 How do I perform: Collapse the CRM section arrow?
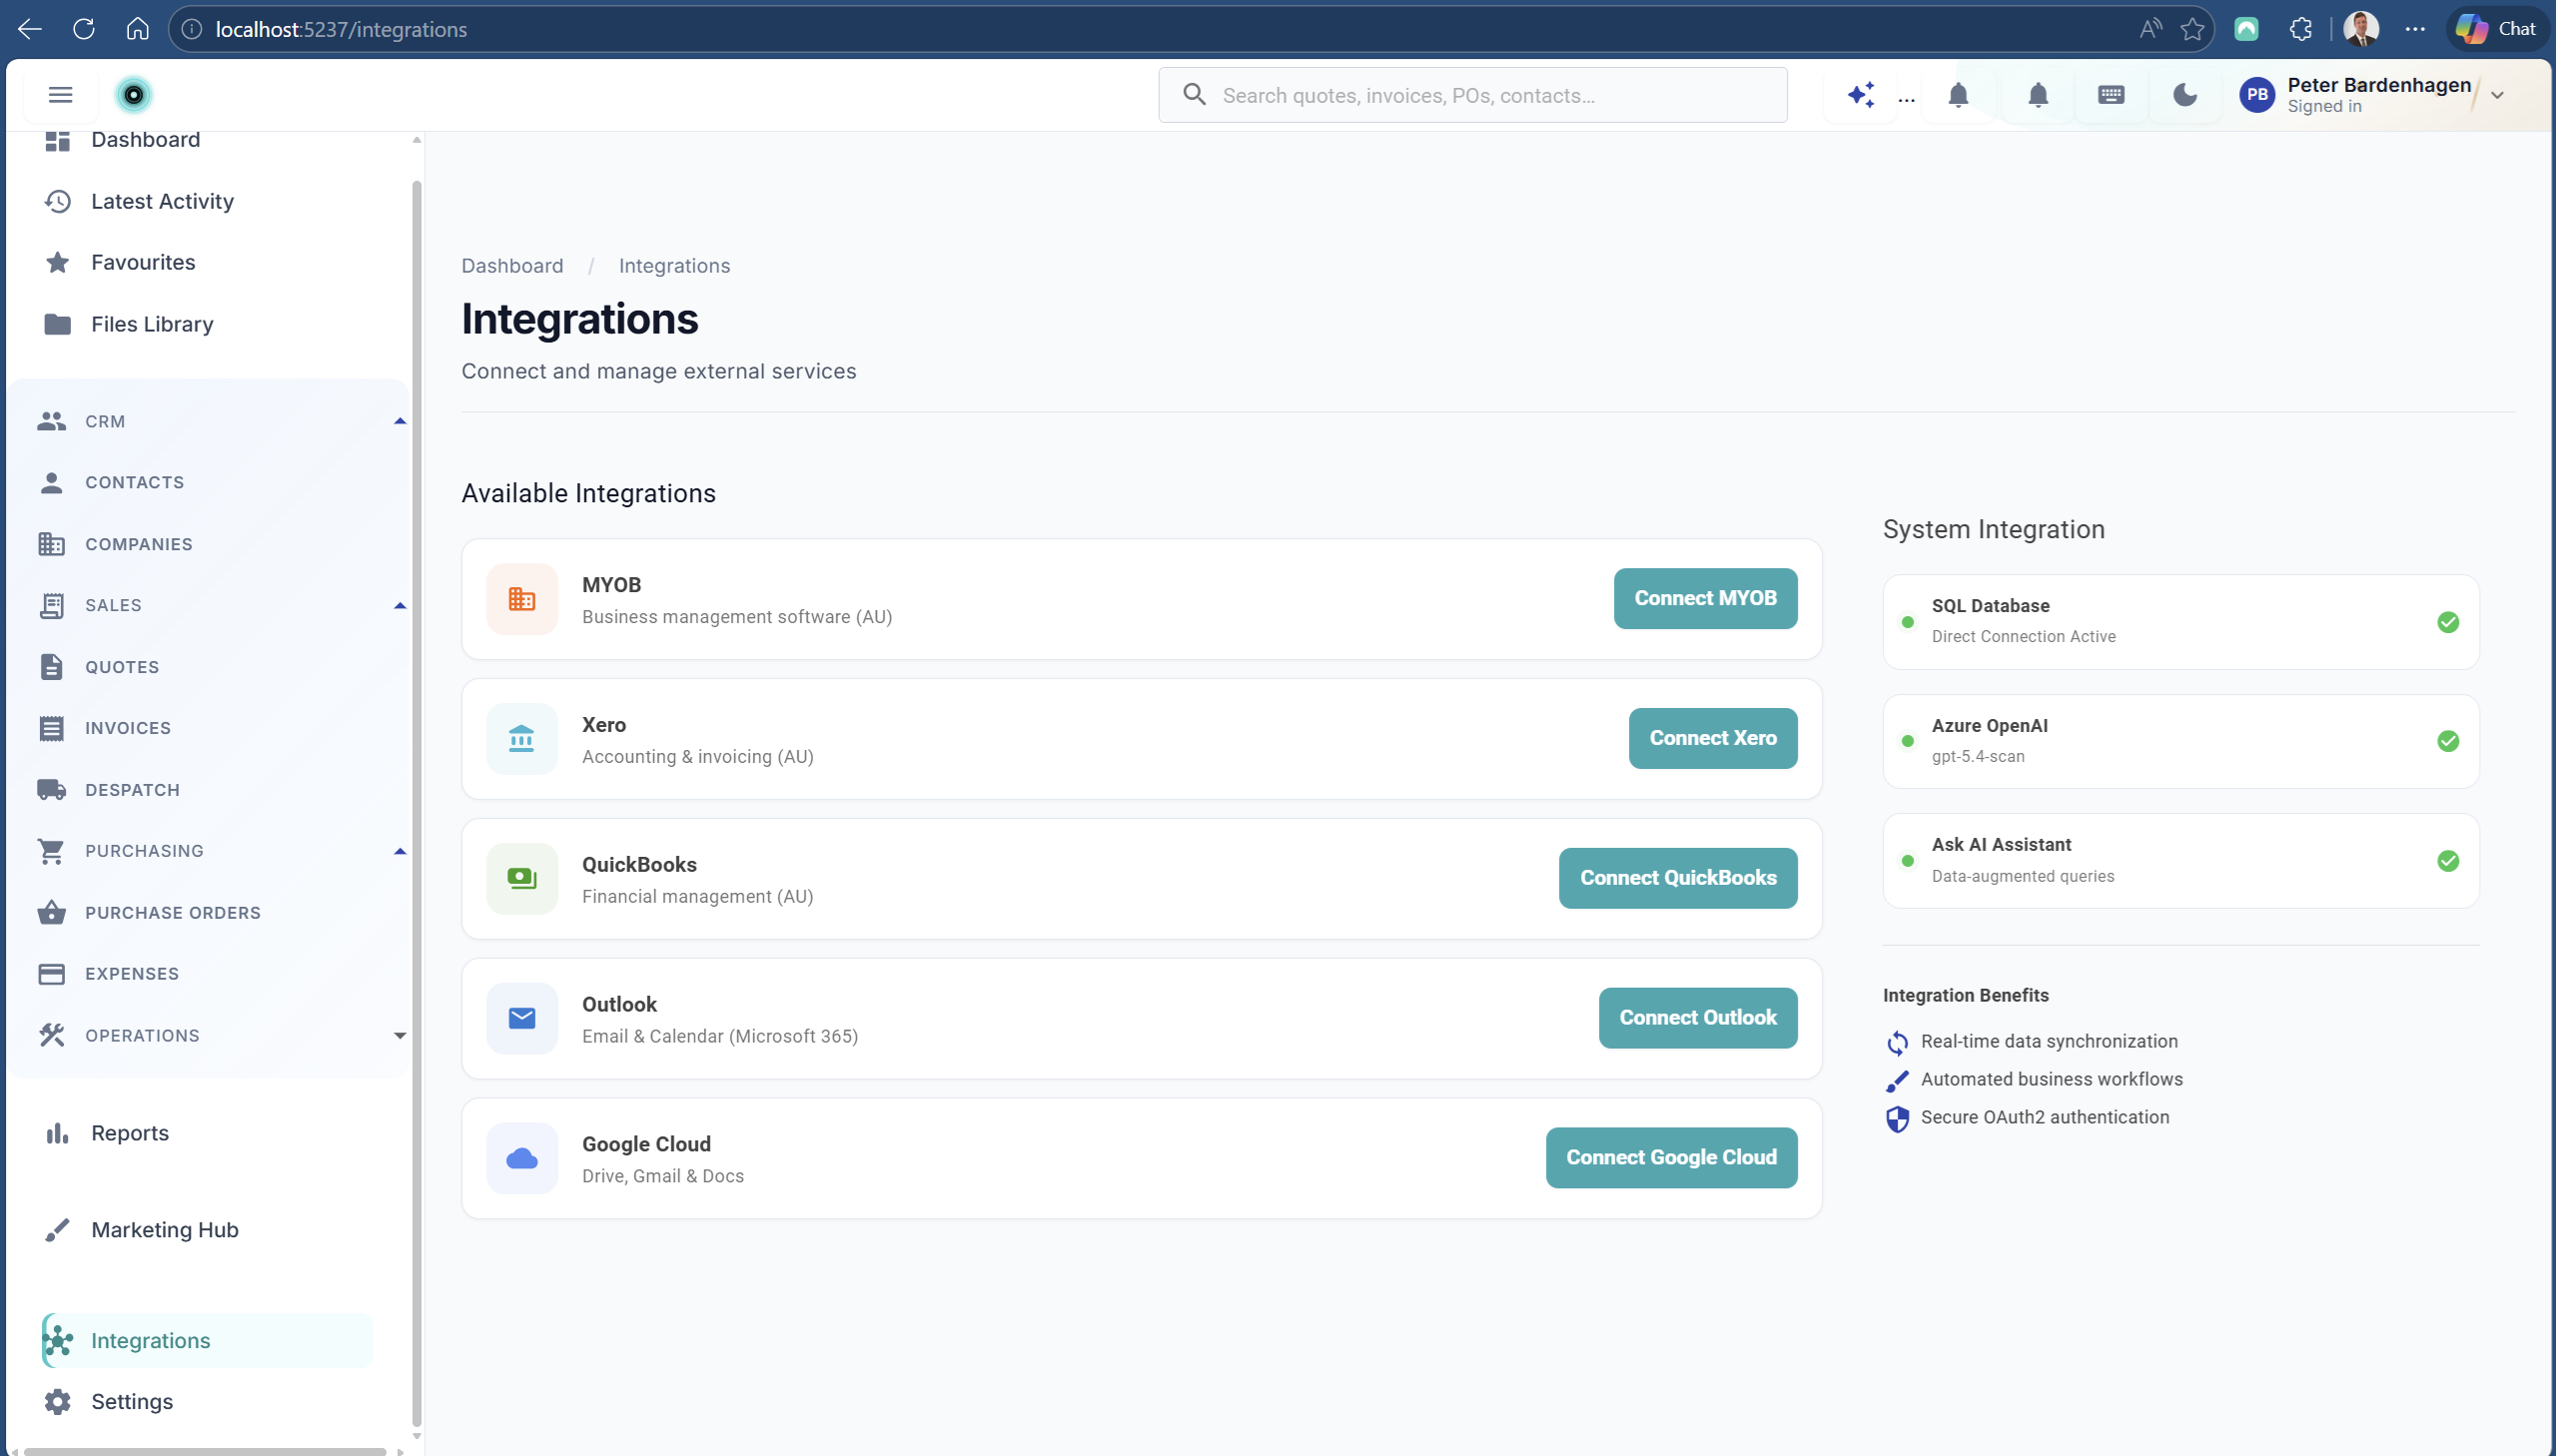click(x=399, y=421)
